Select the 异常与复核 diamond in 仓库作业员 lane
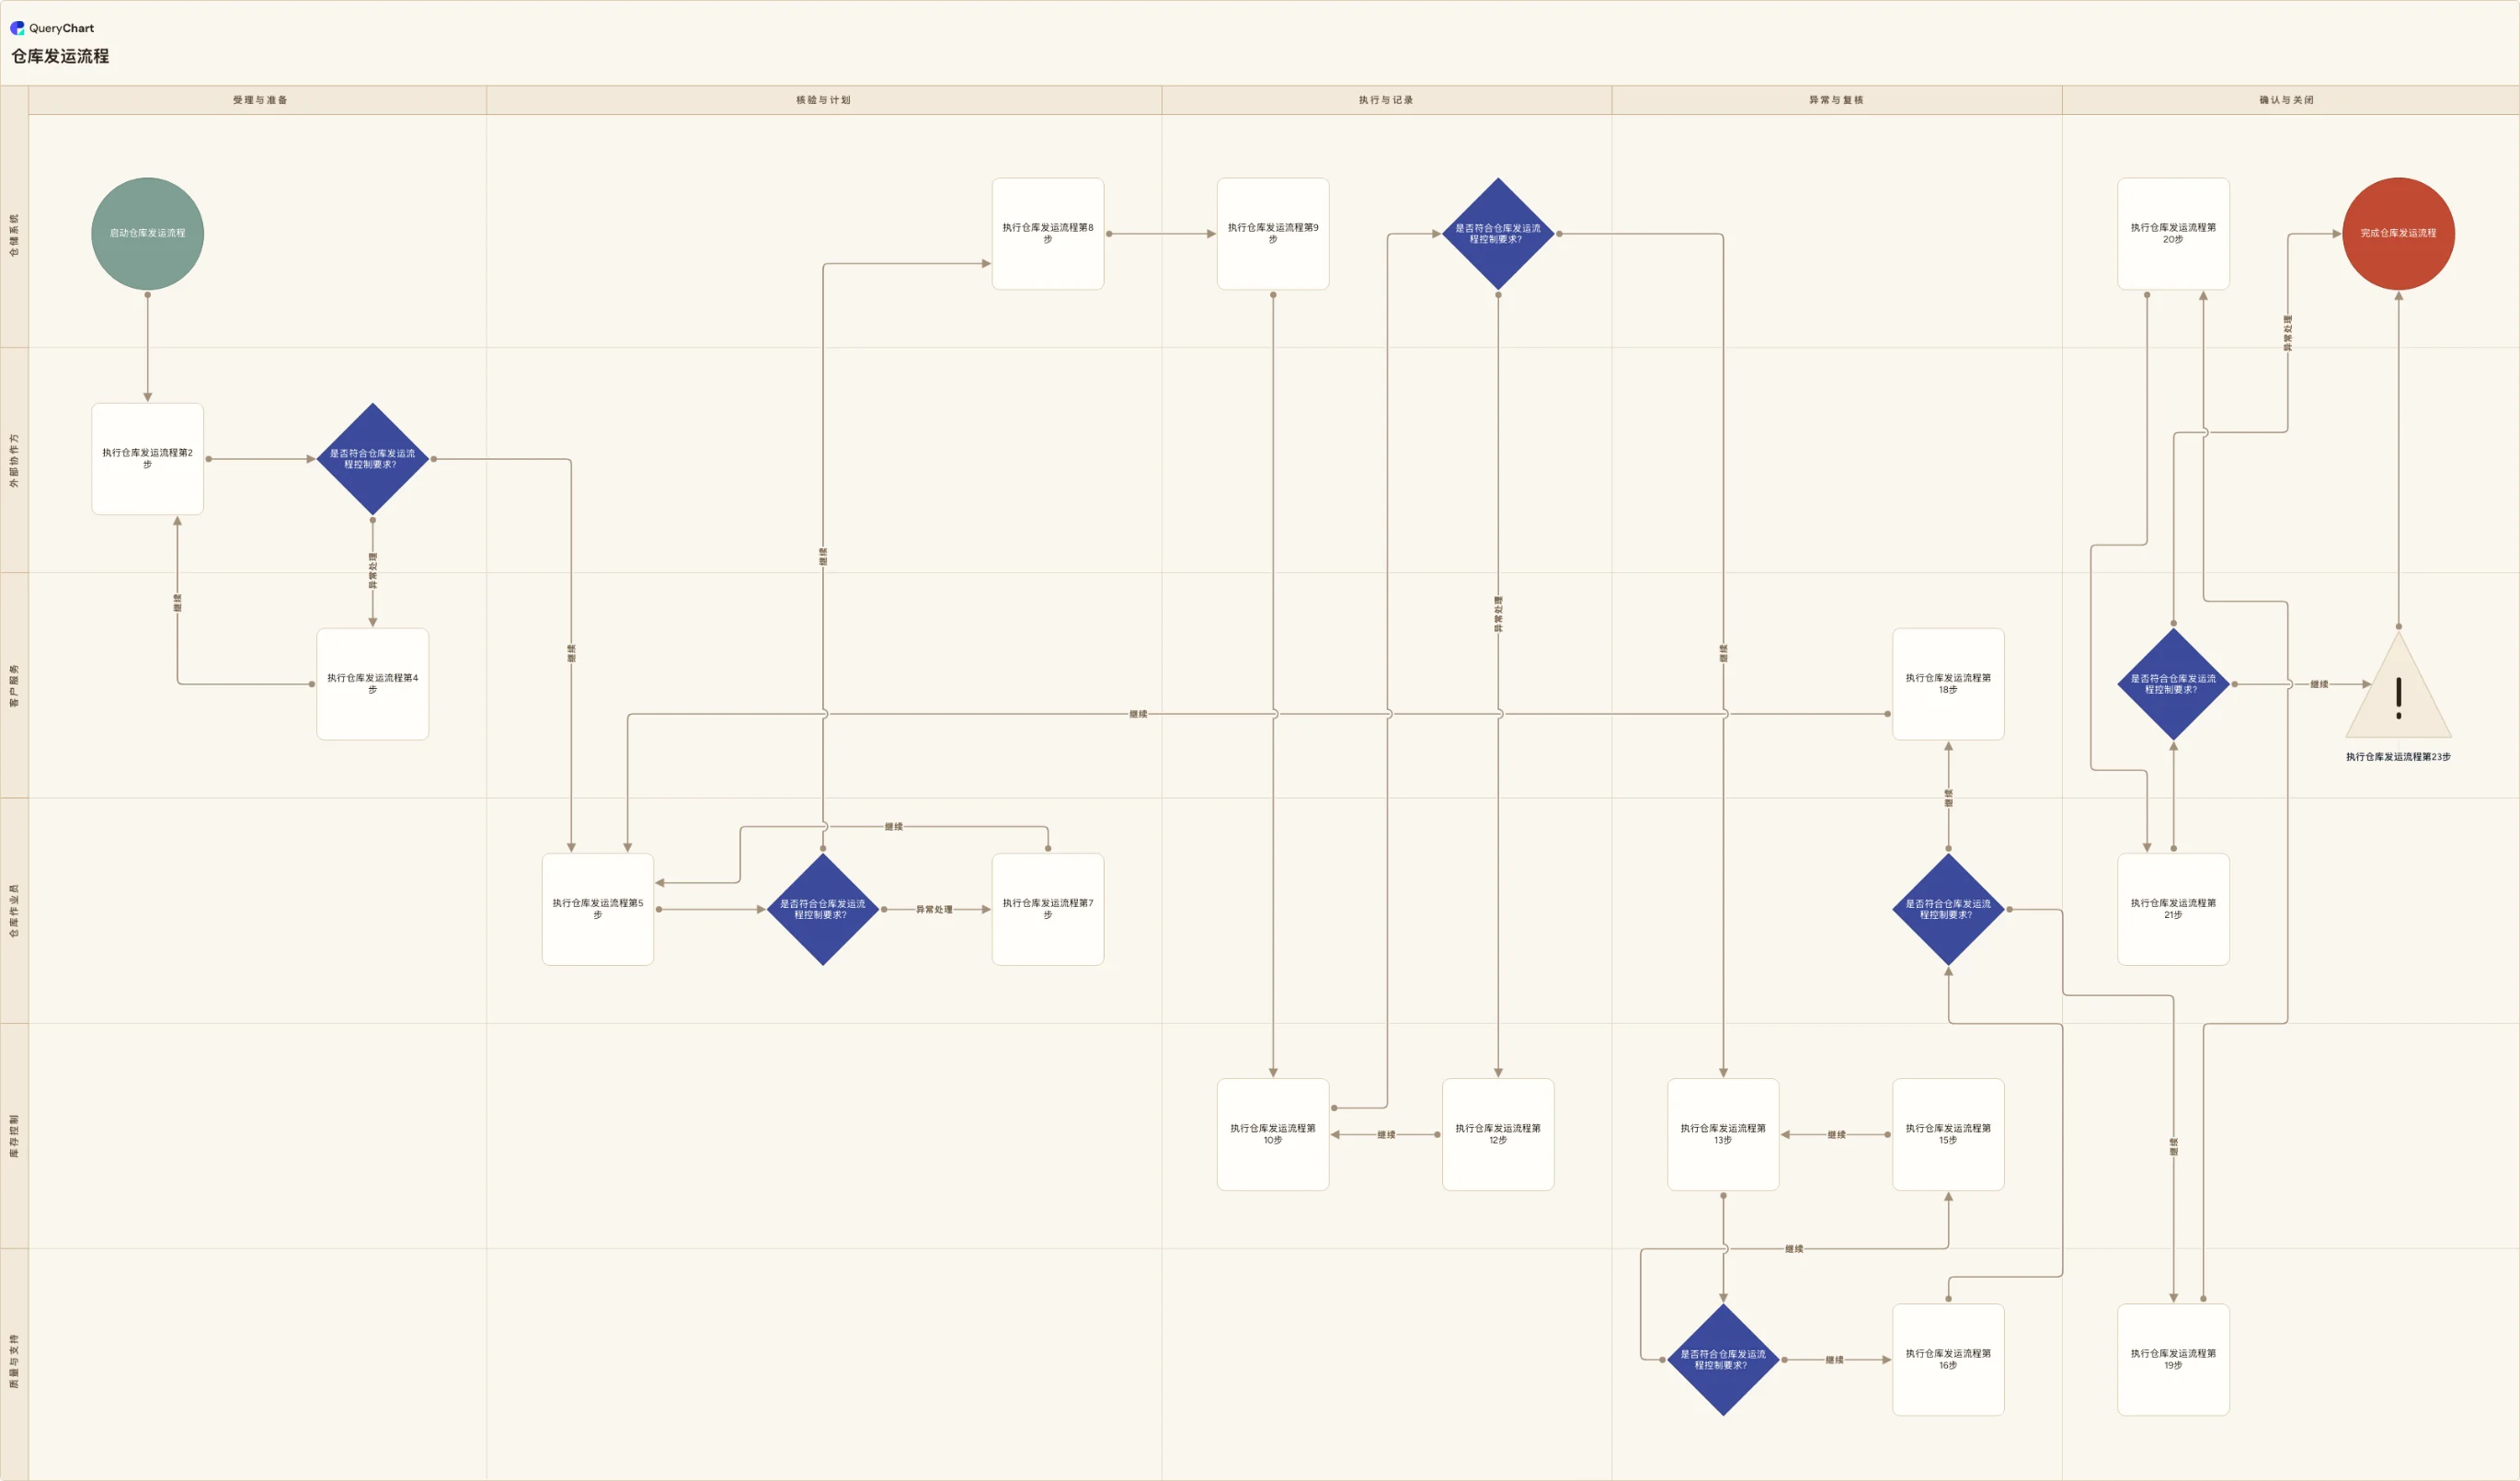The image size is (2520, 1481). point(1947,909)
